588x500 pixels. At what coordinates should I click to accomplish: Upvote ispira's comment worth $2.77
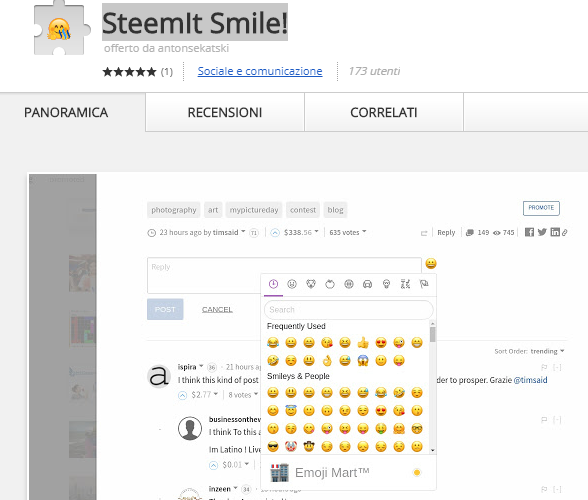(182, 395)
